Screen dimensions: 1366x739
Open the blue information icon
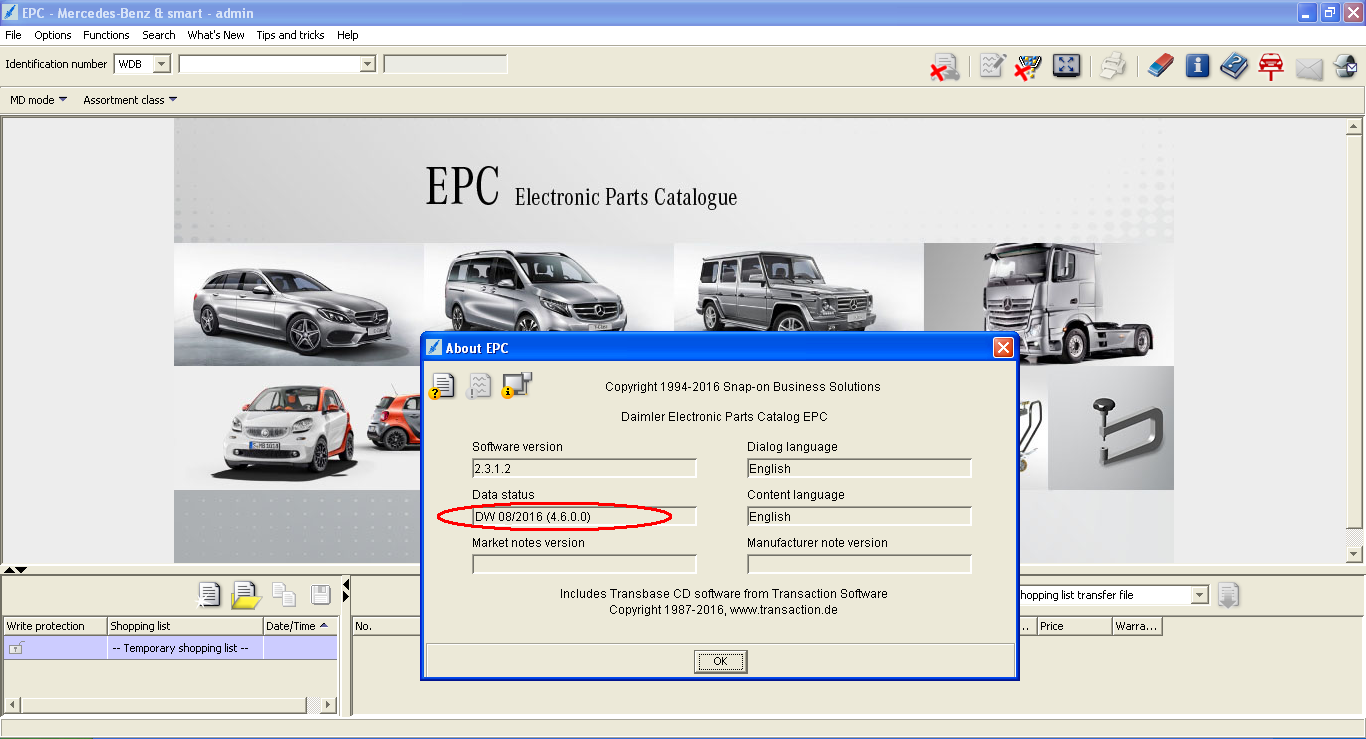[1198, 67]
